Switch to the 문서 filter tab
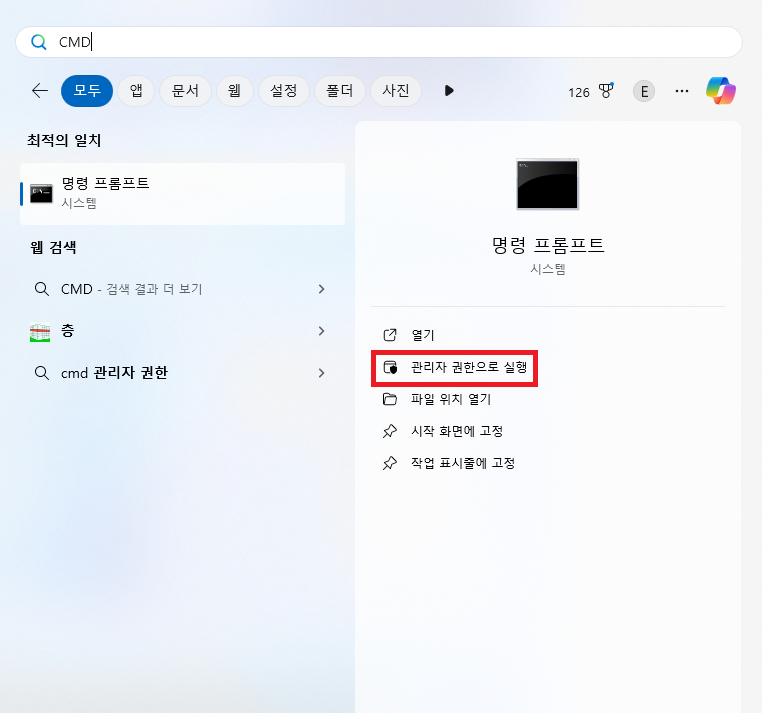 [185, 91]
